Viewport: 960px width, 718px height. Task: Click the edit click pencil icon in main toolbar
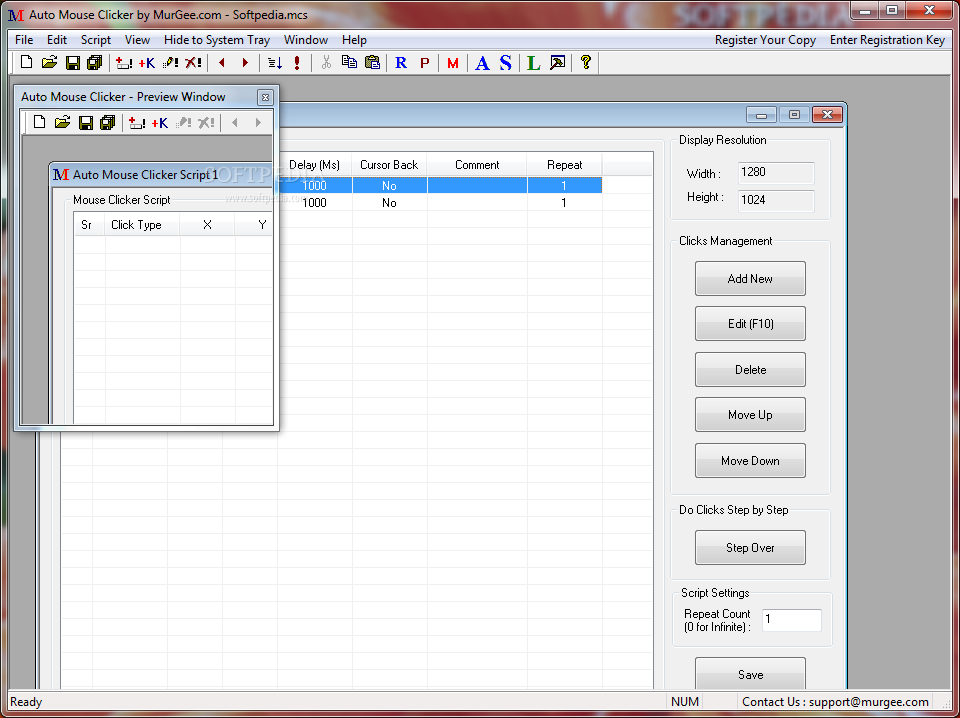point(170,62)
